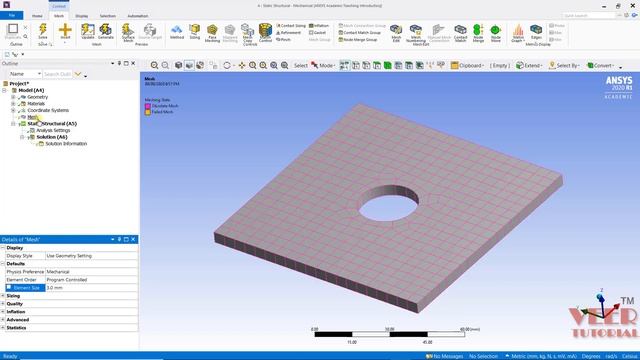Screen dimensions: 640x360
Task: Click the Outline search field
Action: coord(58,74)
